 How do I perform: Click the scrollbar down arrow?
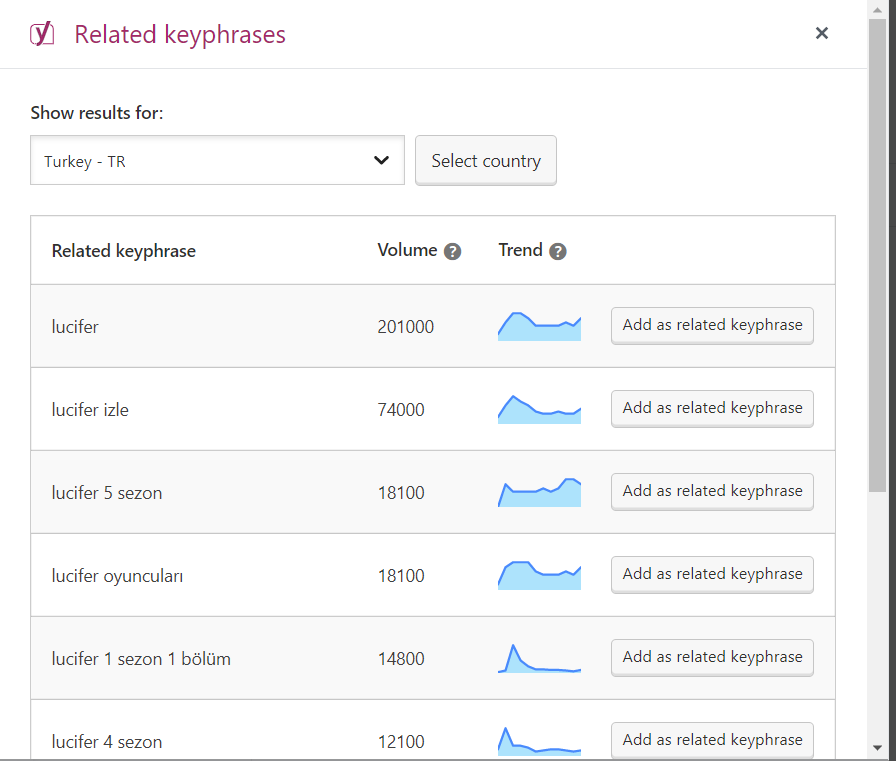tap(877, 747)
